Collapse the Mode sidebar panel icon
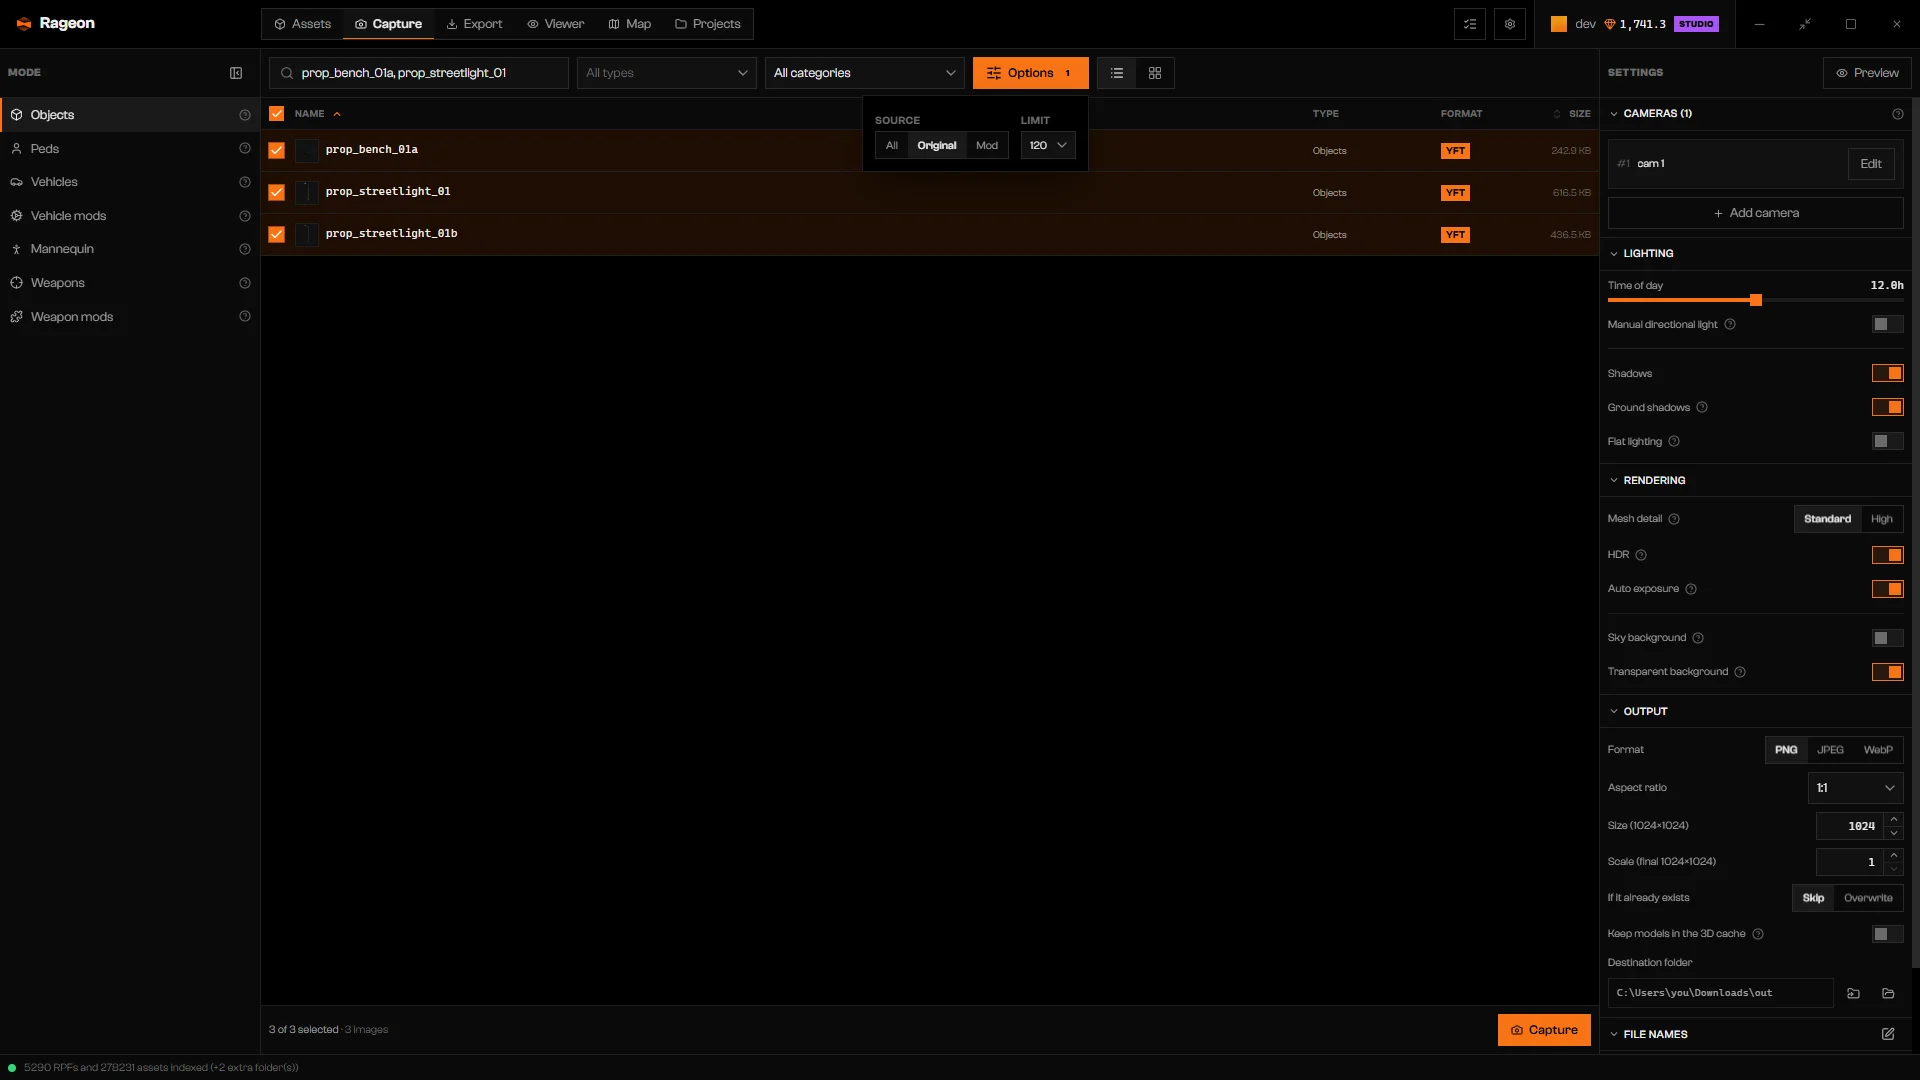 (236, 73)
